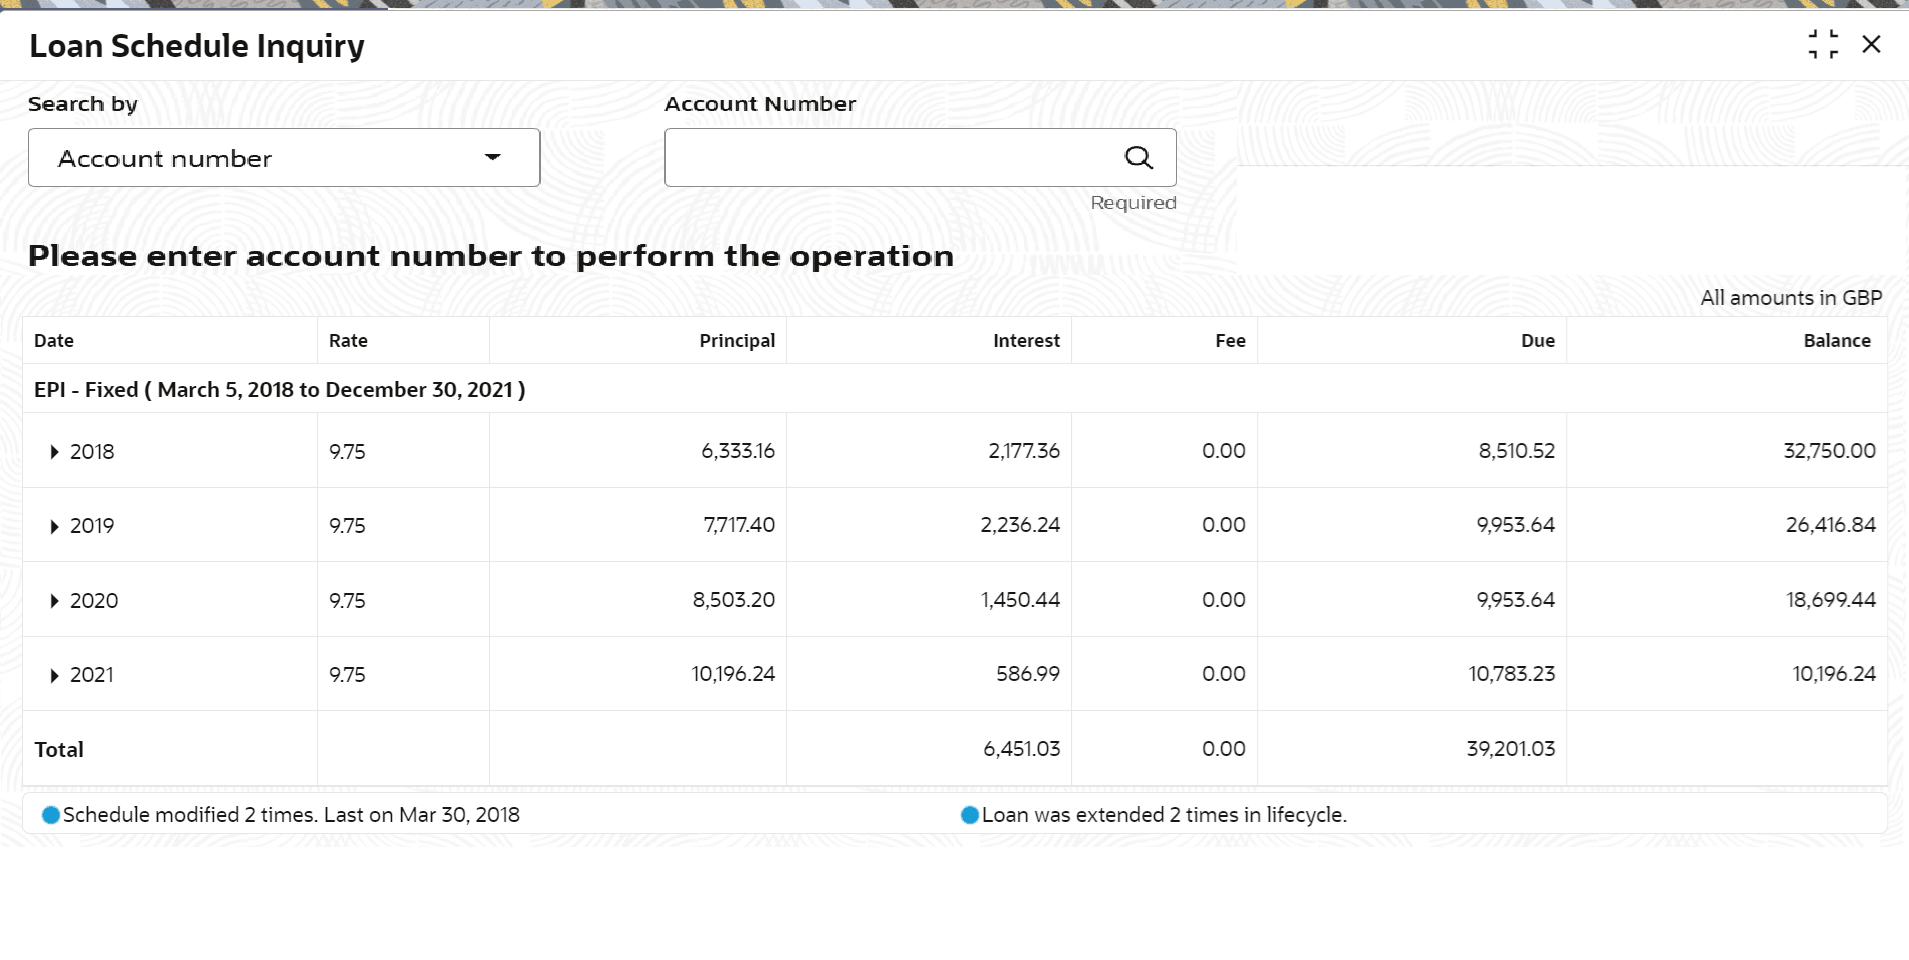Expand the 2020 schedule row

click(x=55, y=601)
